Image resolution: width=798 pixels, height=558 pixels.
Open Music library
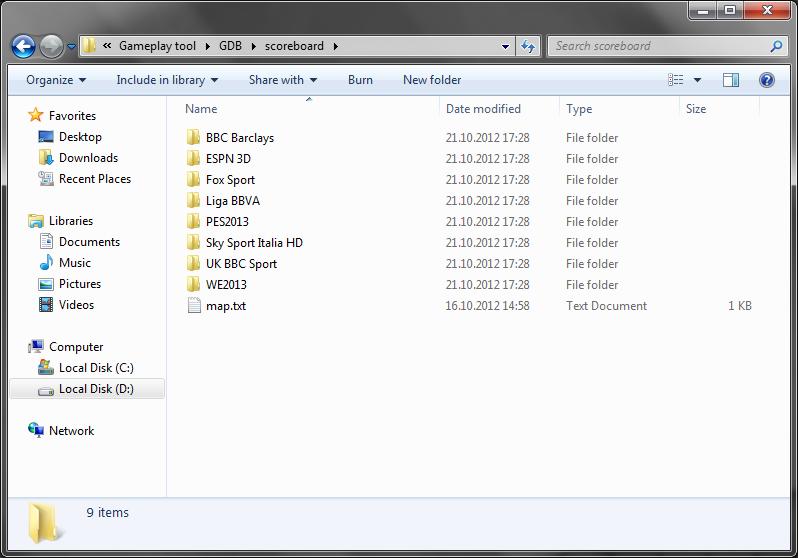[x=74, y=263]
